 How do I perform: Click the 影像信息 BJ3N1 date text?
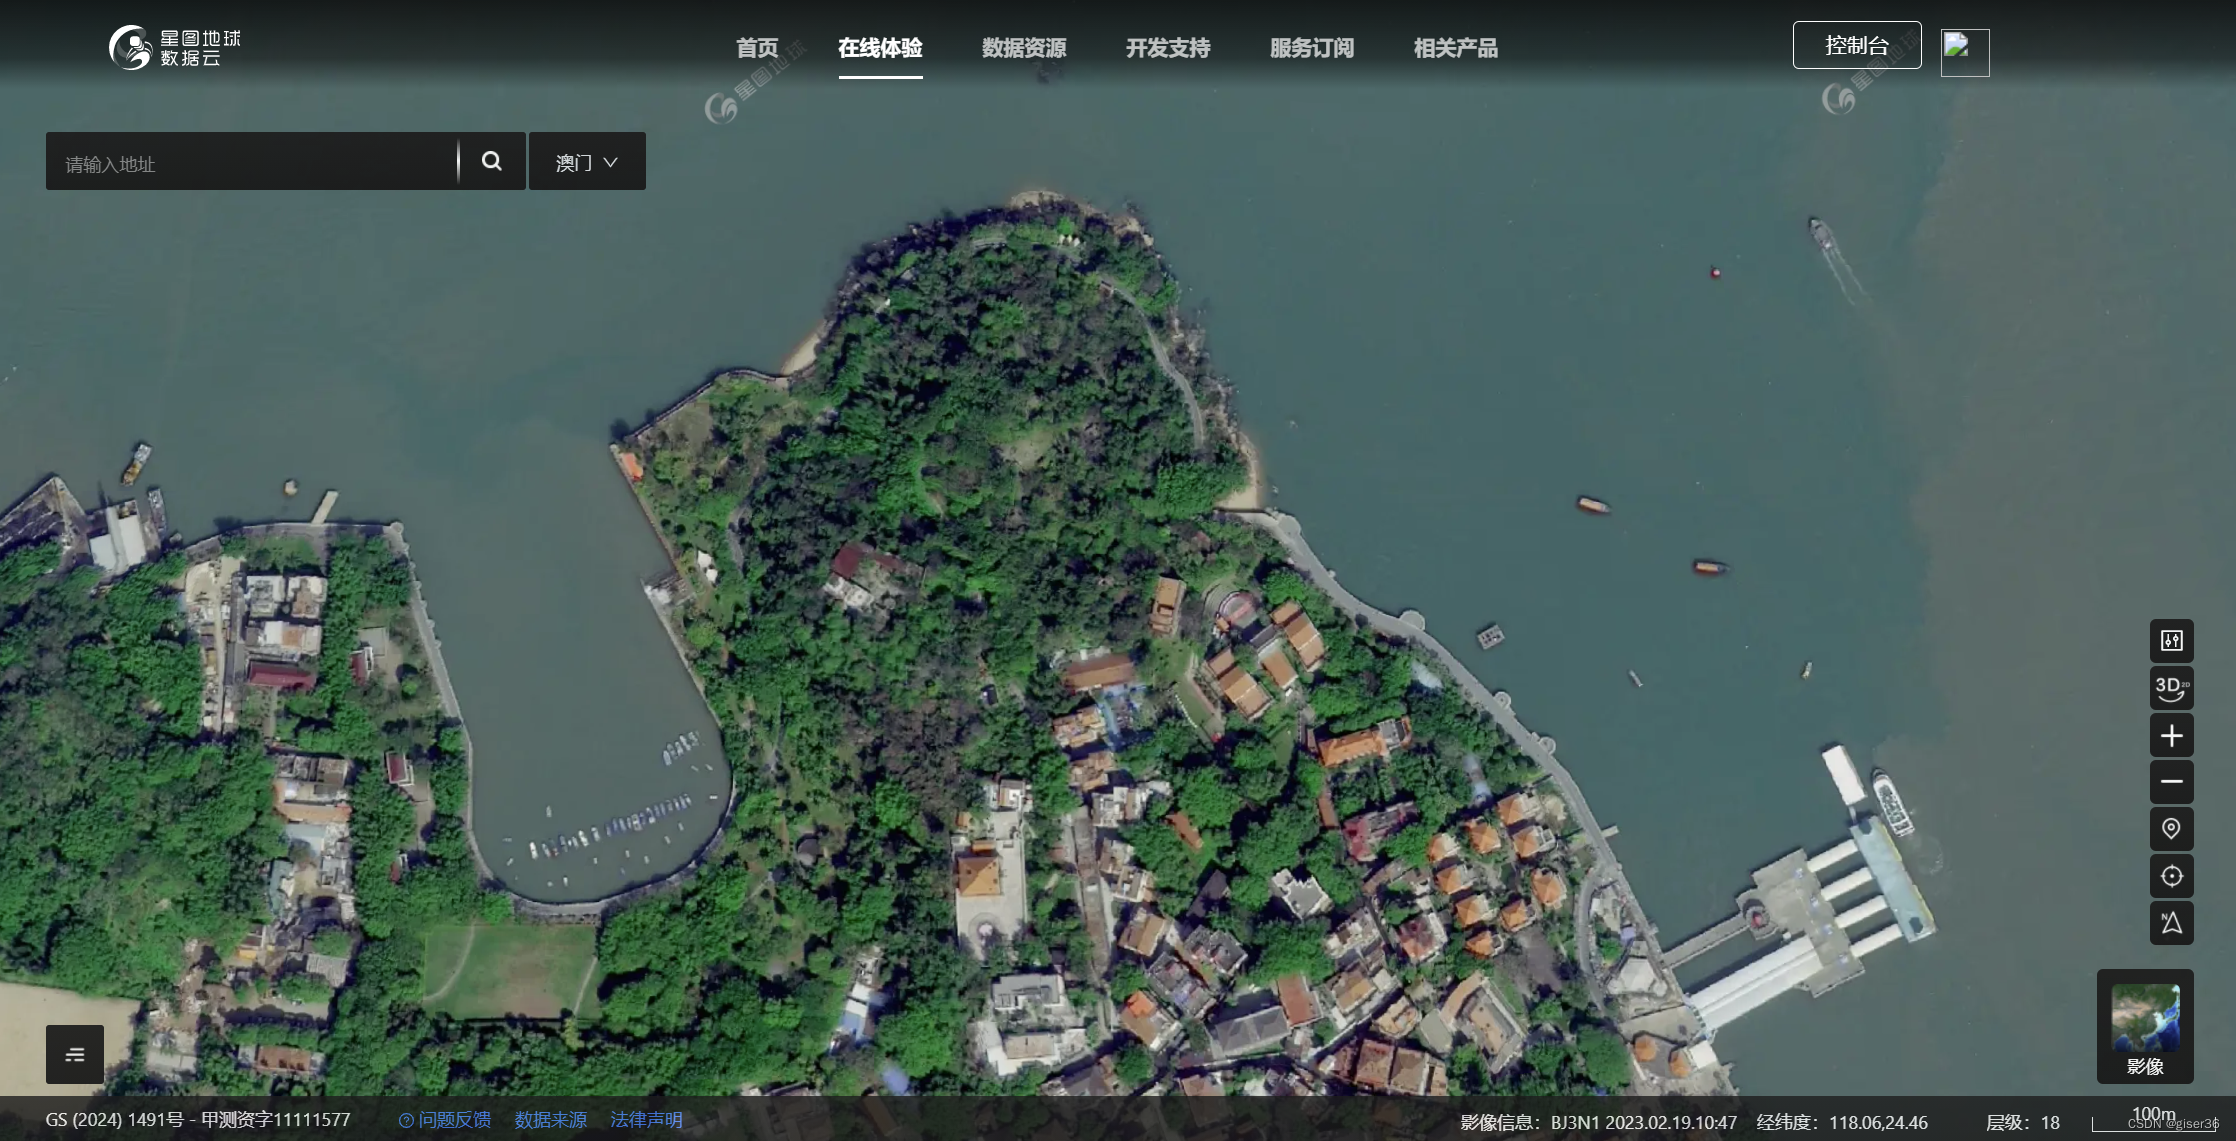click(1598, 1122)
